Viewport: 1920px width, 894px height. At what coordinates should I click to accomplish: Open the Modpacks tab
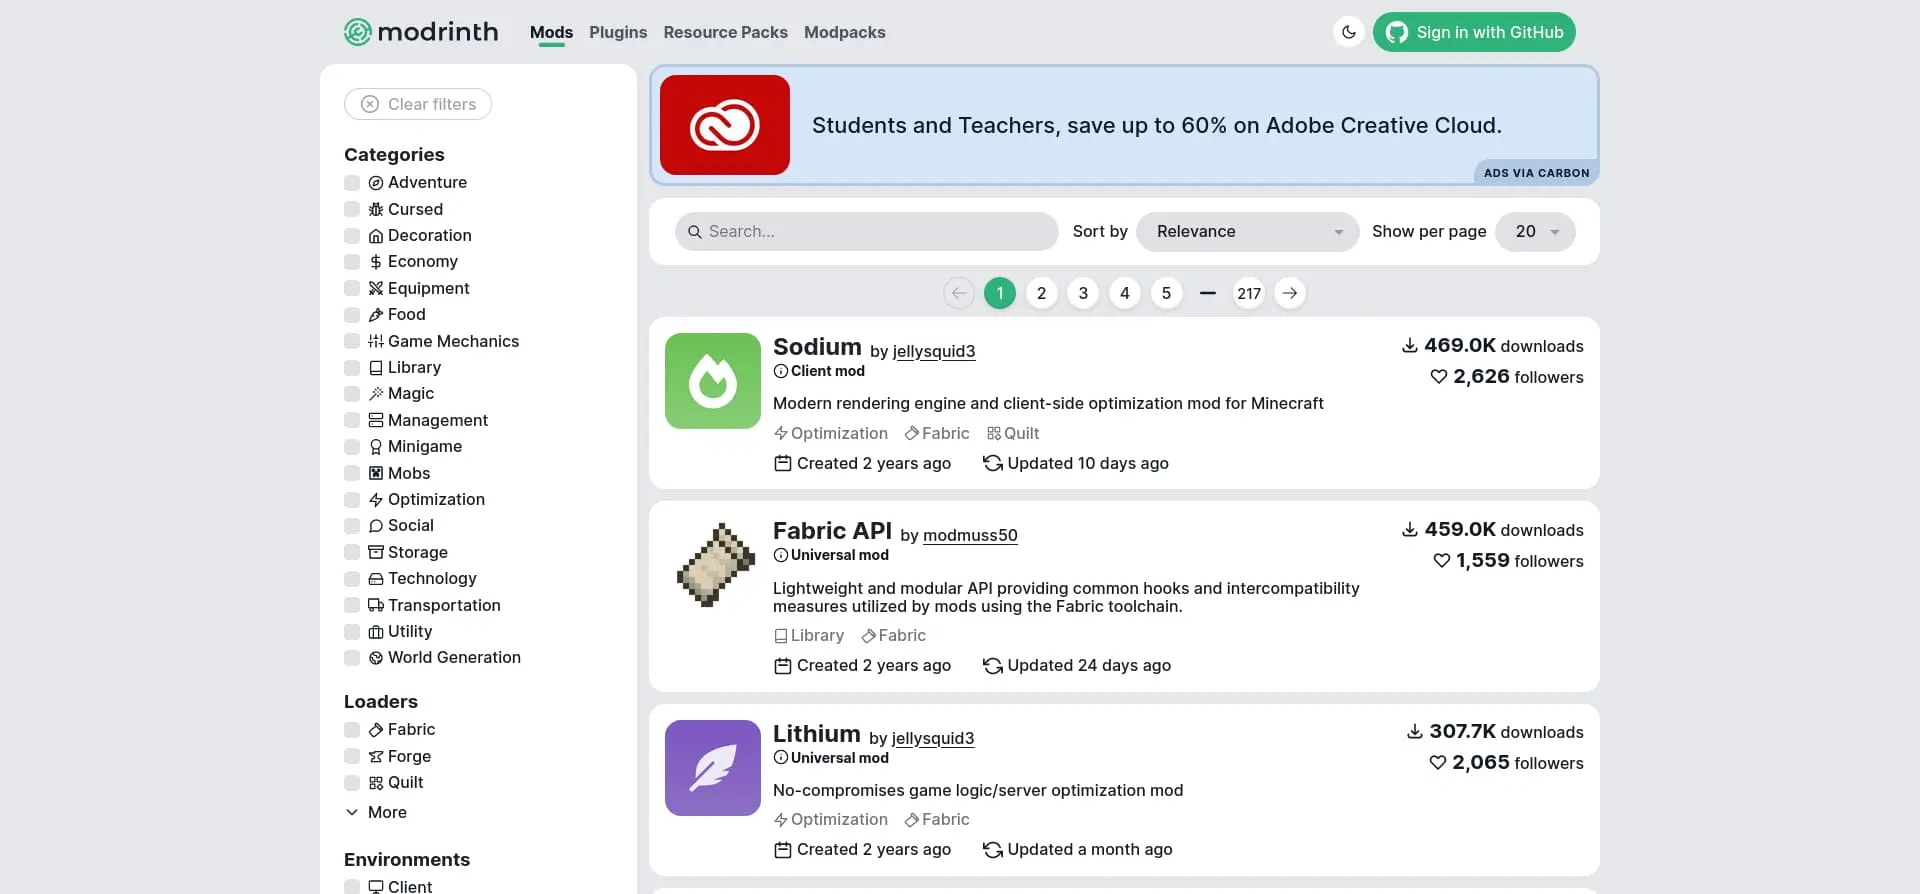844,32
